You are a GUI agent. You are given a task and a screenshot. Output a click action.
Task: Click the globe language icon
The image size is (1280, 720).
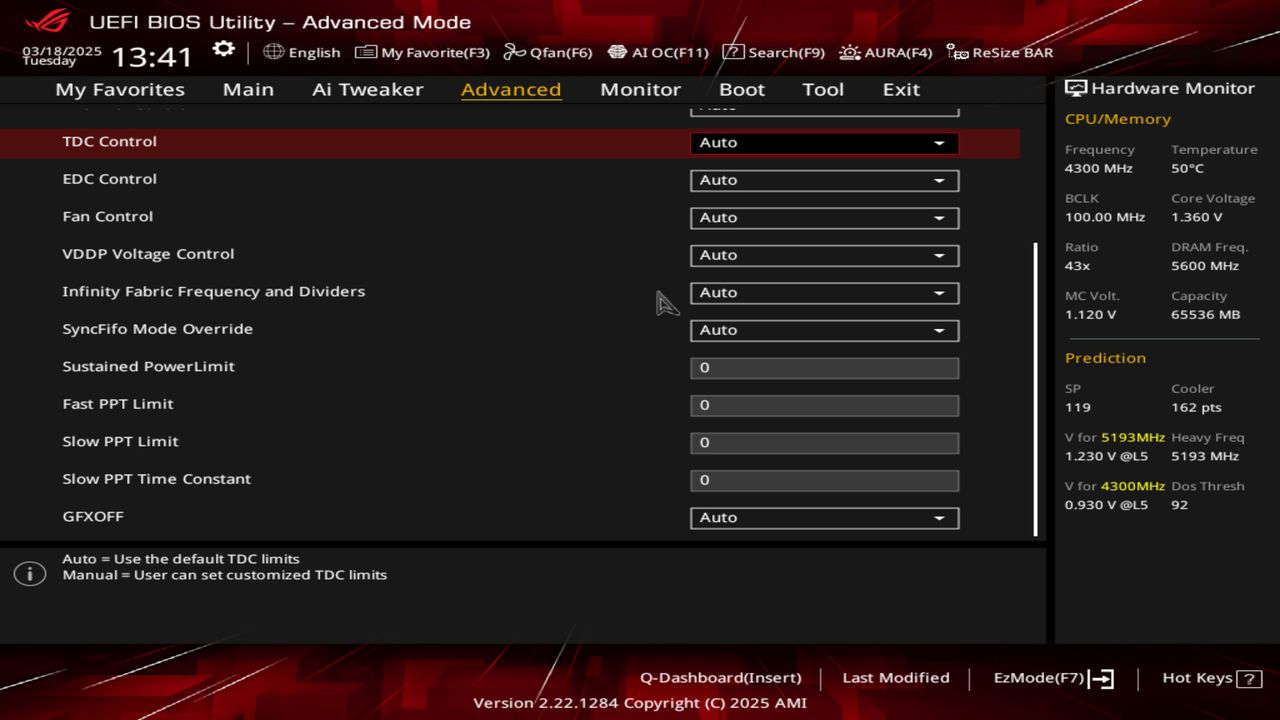(273, 52)
